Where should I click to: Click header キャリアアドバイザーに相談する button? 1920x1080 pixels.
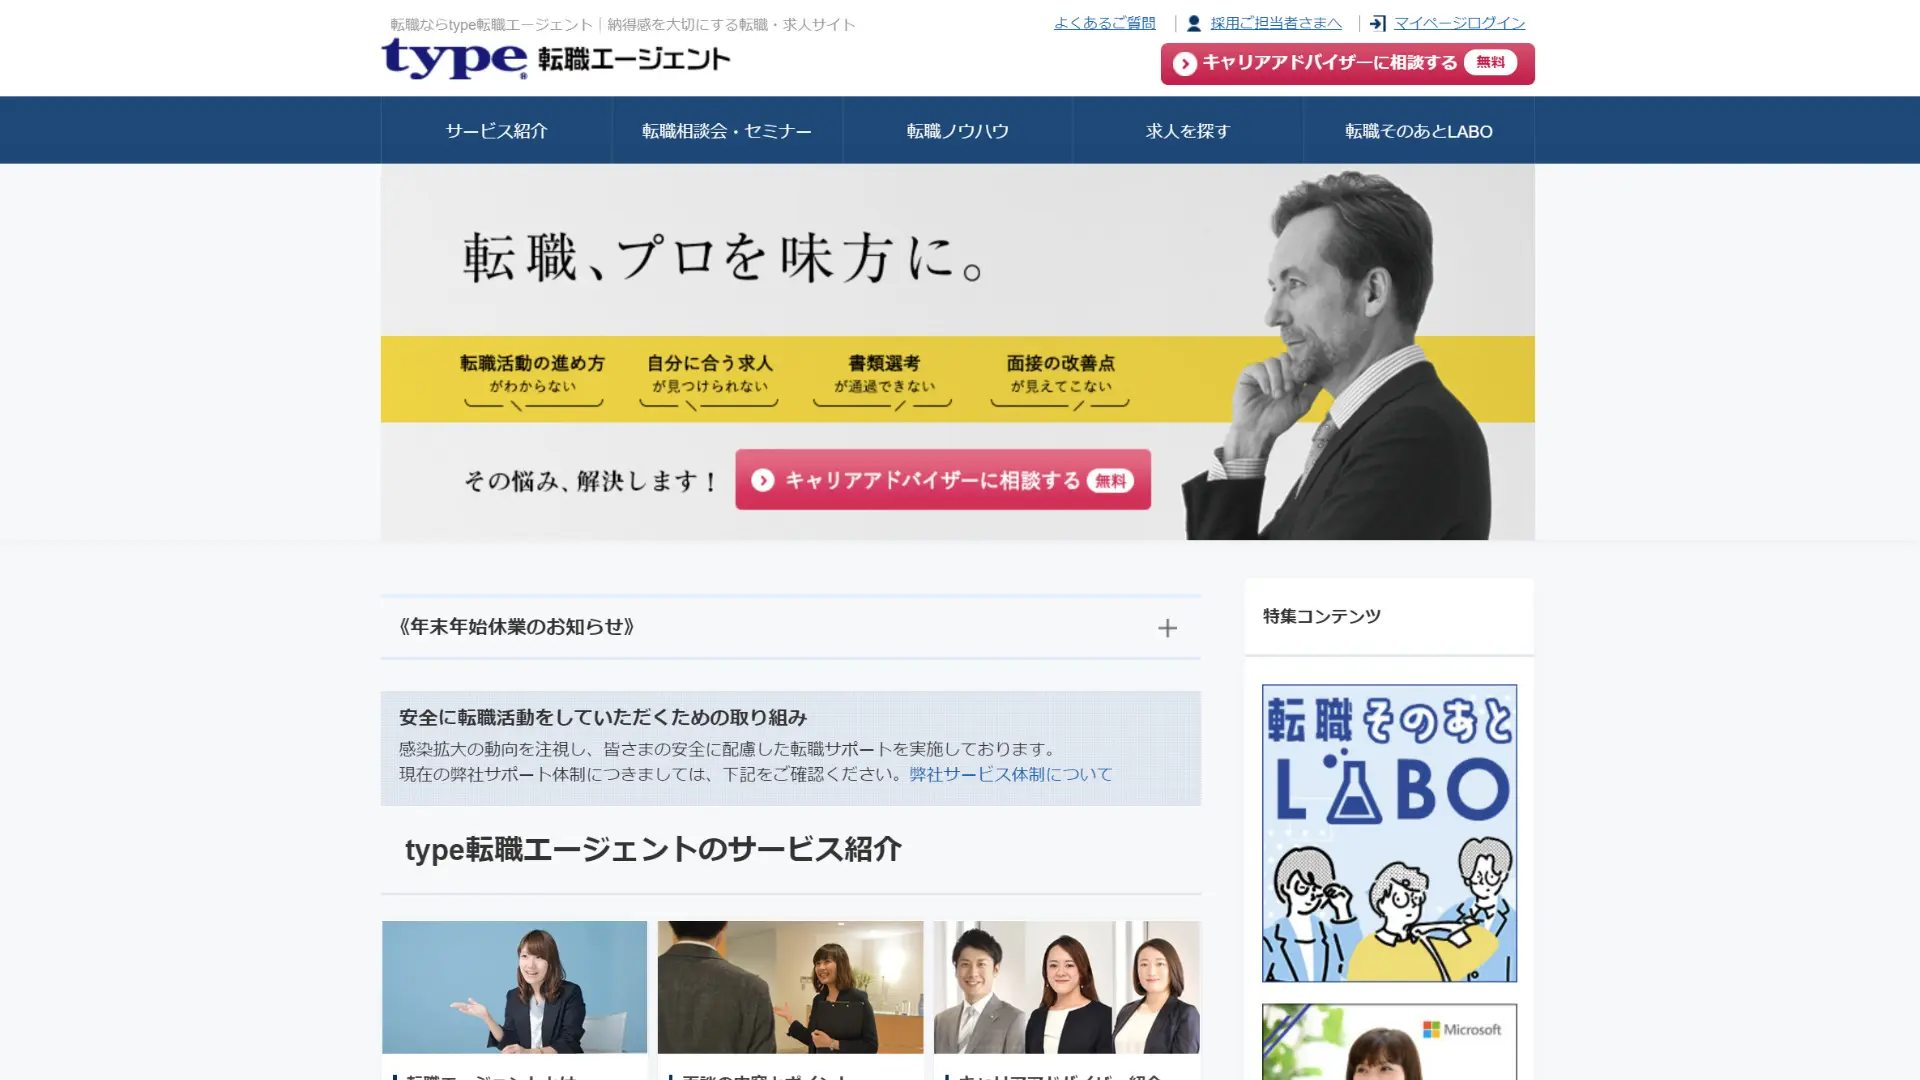1347,64
